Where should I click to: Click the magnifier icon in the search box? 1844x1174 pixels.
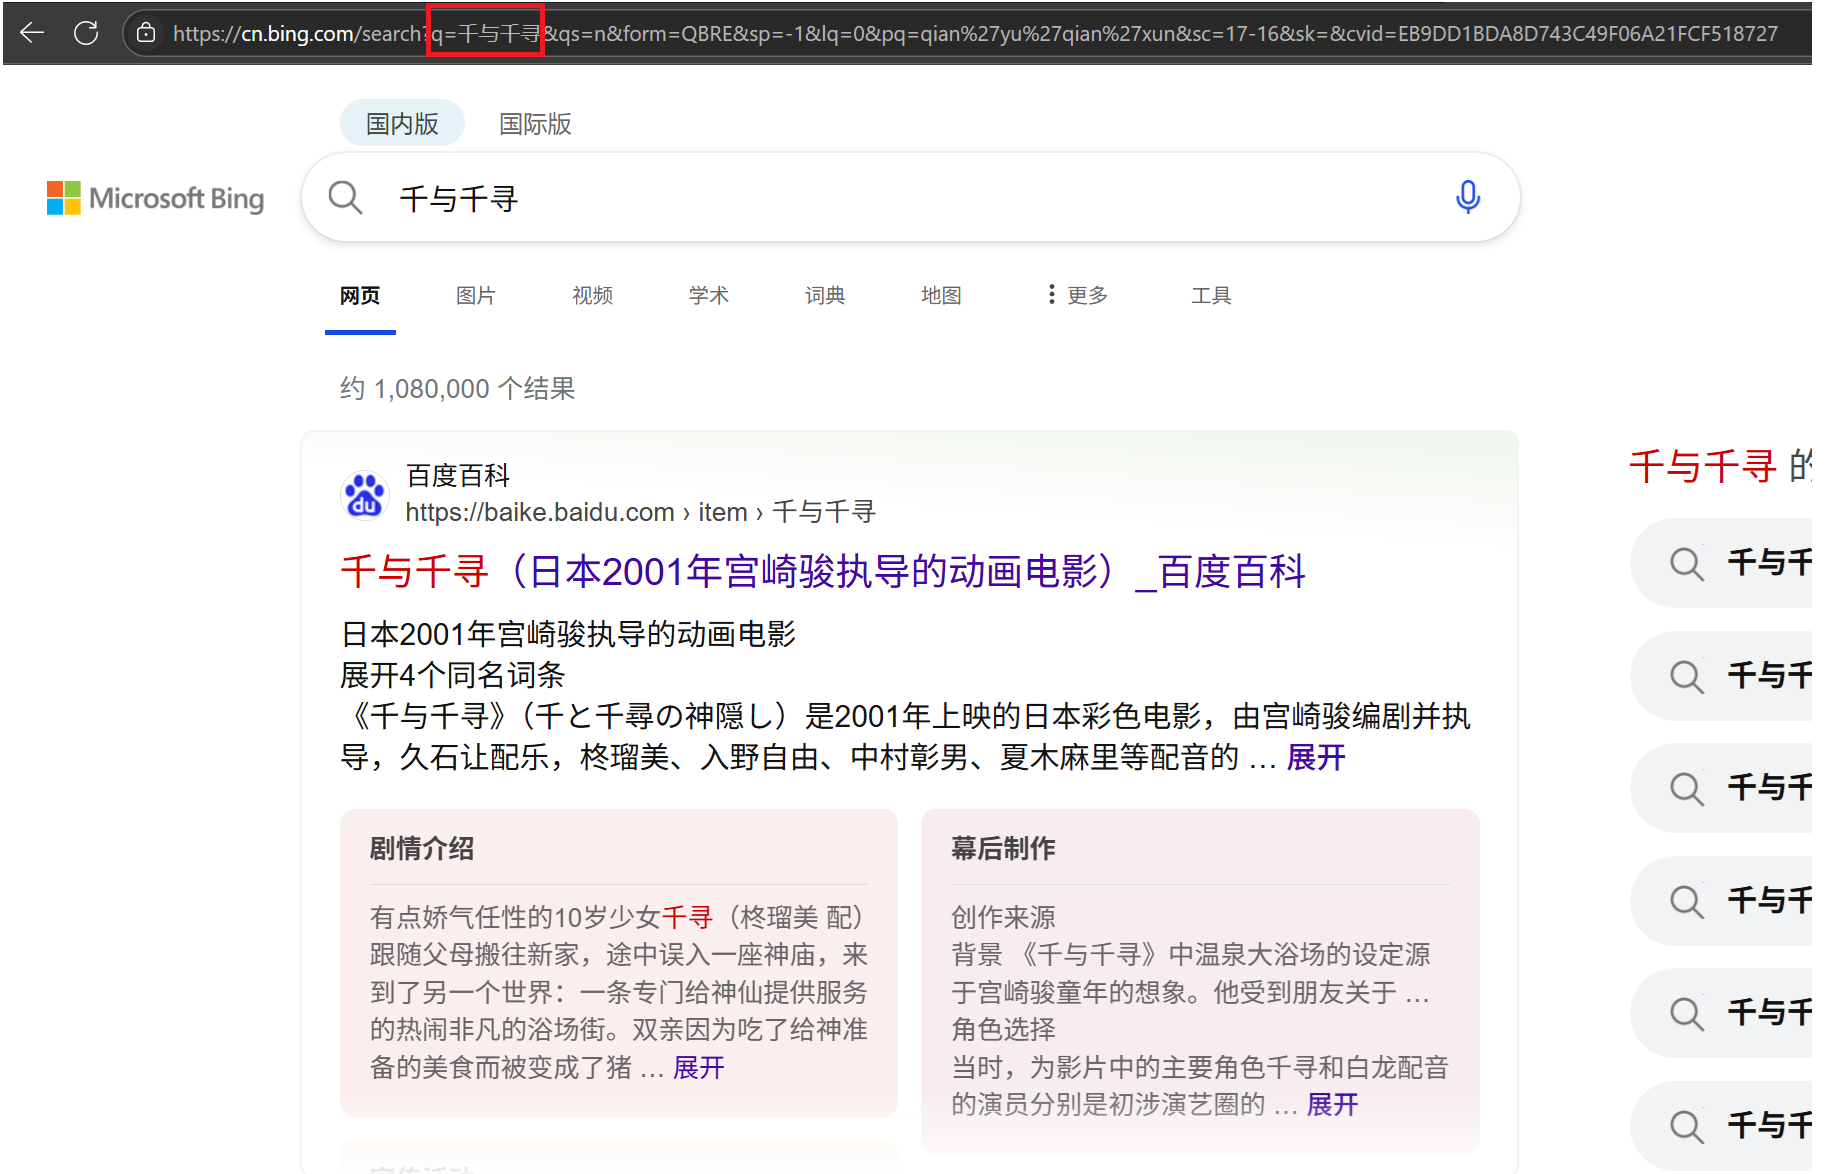coord(345,197)
